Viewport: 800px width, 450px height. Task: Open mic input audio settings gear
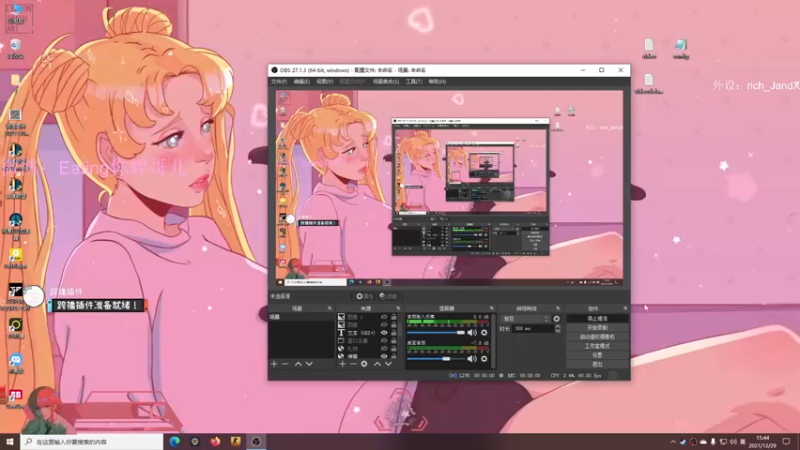tap(484, 333)
